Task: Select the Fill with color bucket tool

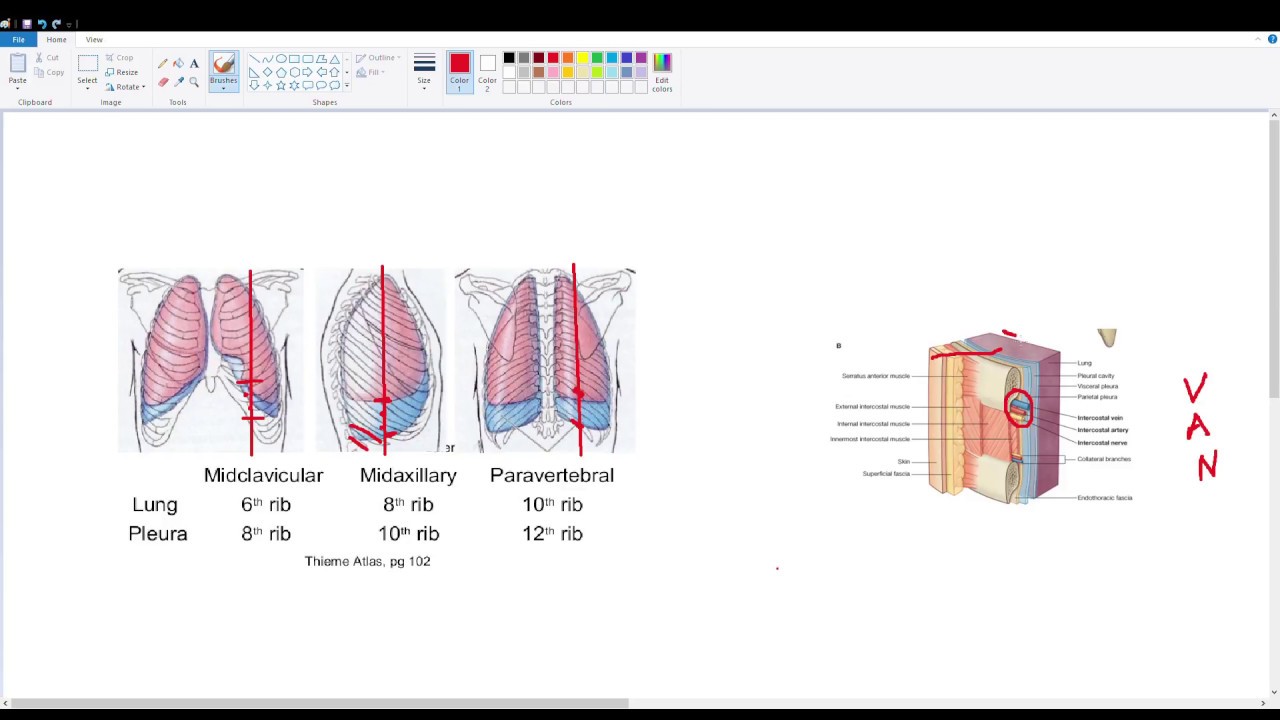Action: pos(178,63)
